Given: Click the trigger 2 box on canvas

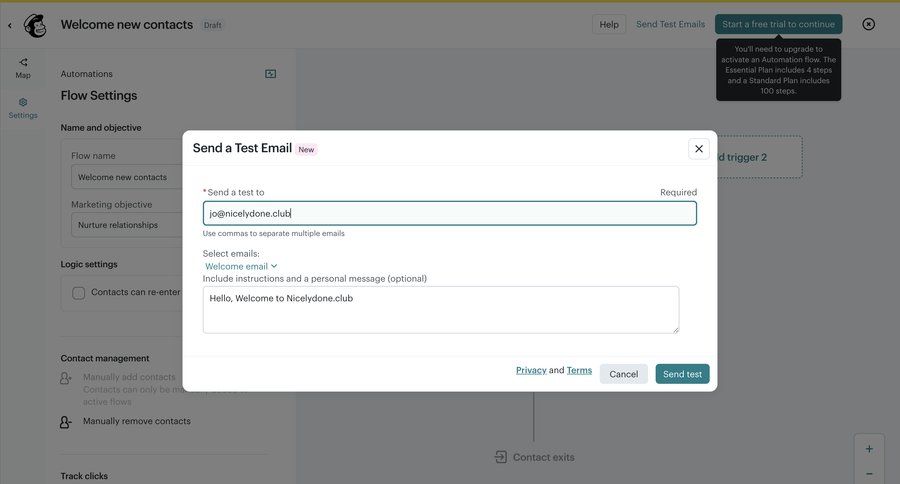Looking at the screenshot, I should tap(759, 157).
